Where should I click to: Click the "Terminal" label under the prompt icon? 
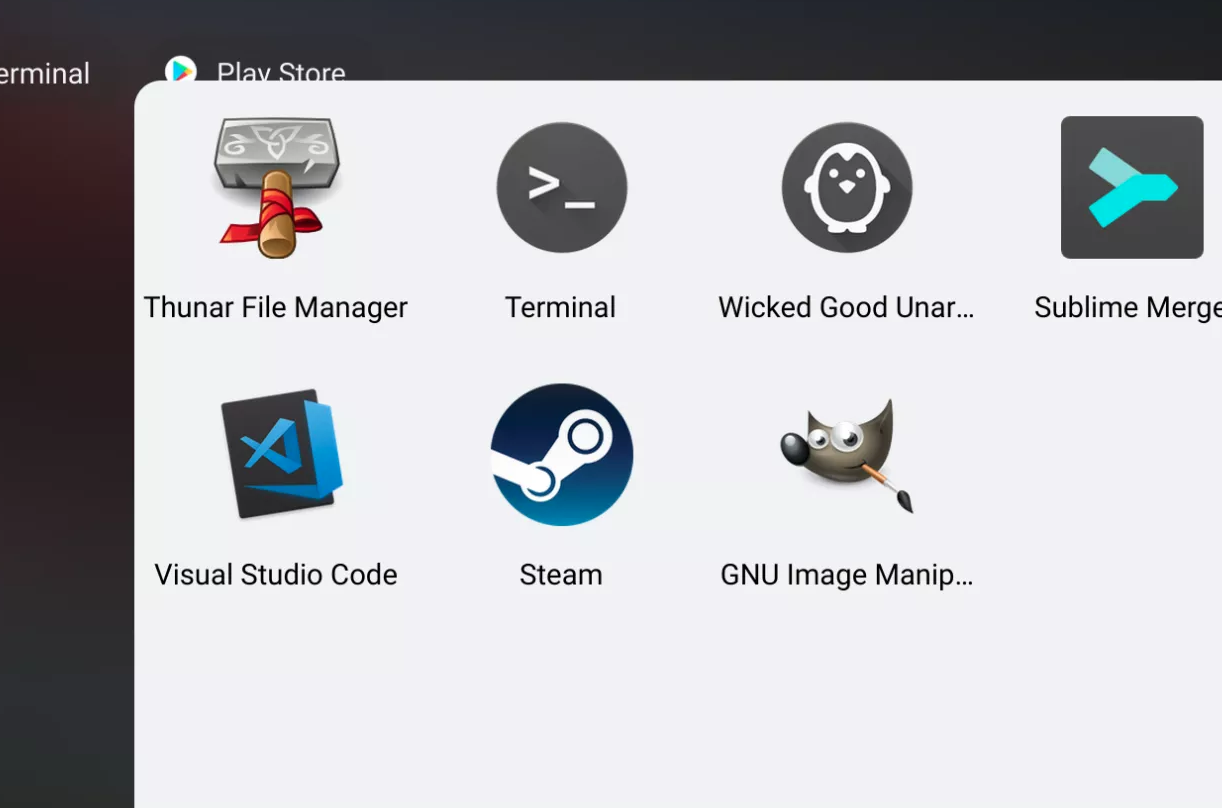click(561, 307)
